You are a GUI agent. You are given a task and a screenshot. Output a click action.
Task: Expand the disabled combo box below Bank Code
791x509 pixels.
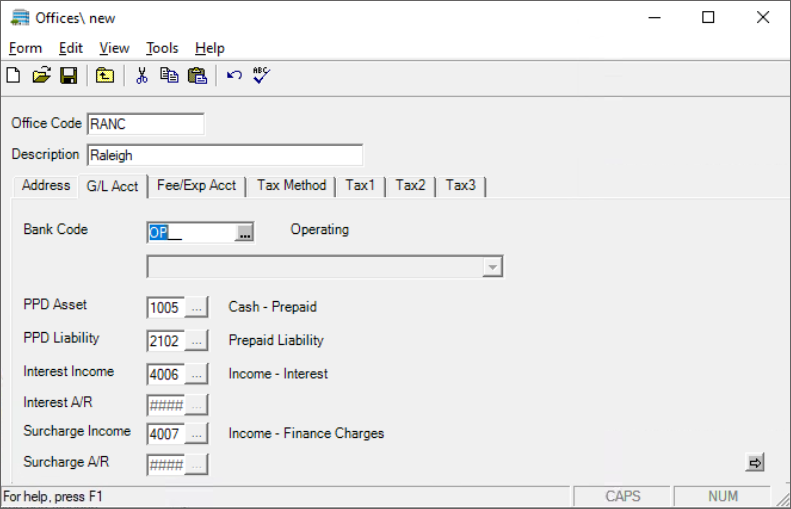(x=491, y=267)
